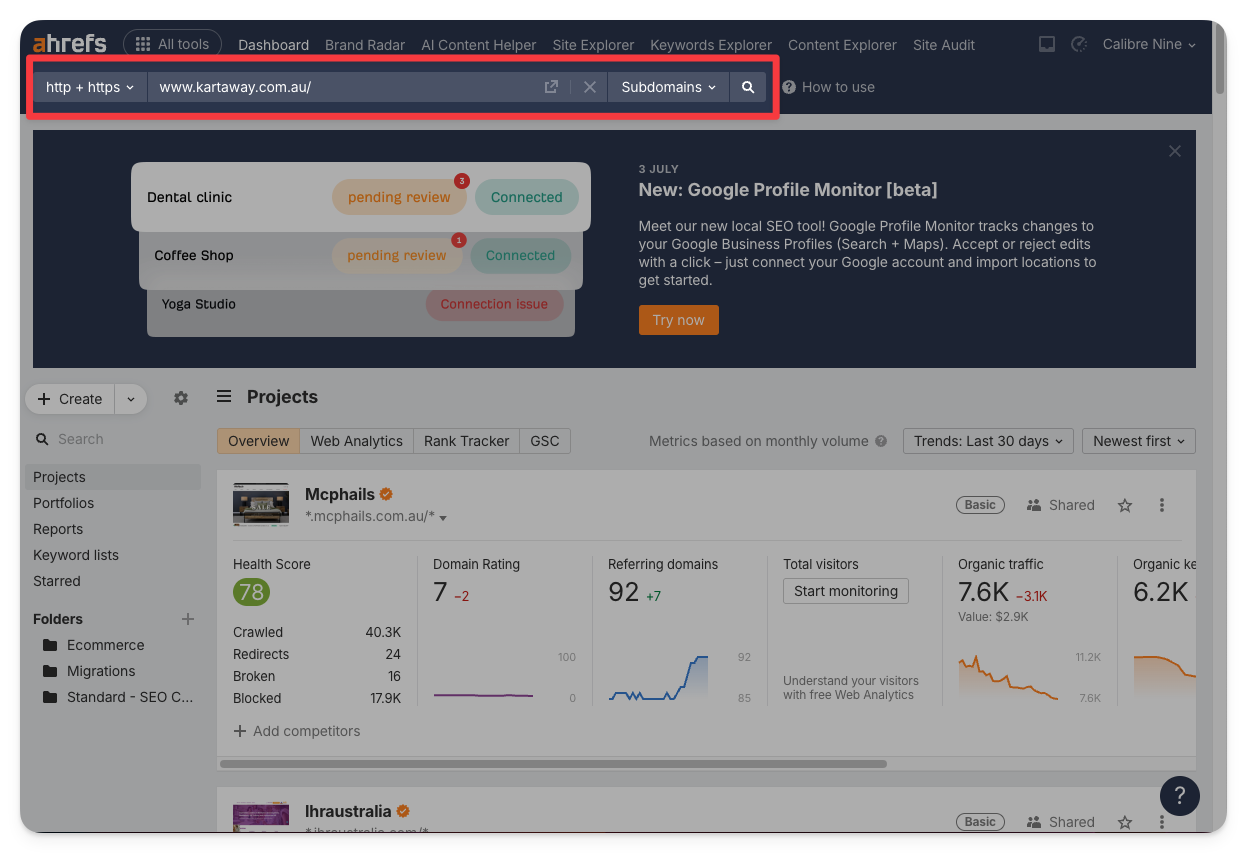1247x853 pixels.
Task: Switch to the Rank Tracker tab
Action: pyautogui.click(x=466, y=441)
